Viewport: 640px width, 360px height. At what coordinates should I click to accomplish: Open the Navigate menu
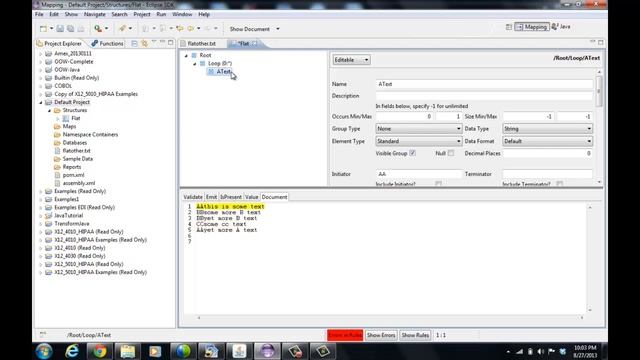tap(95, 14)
